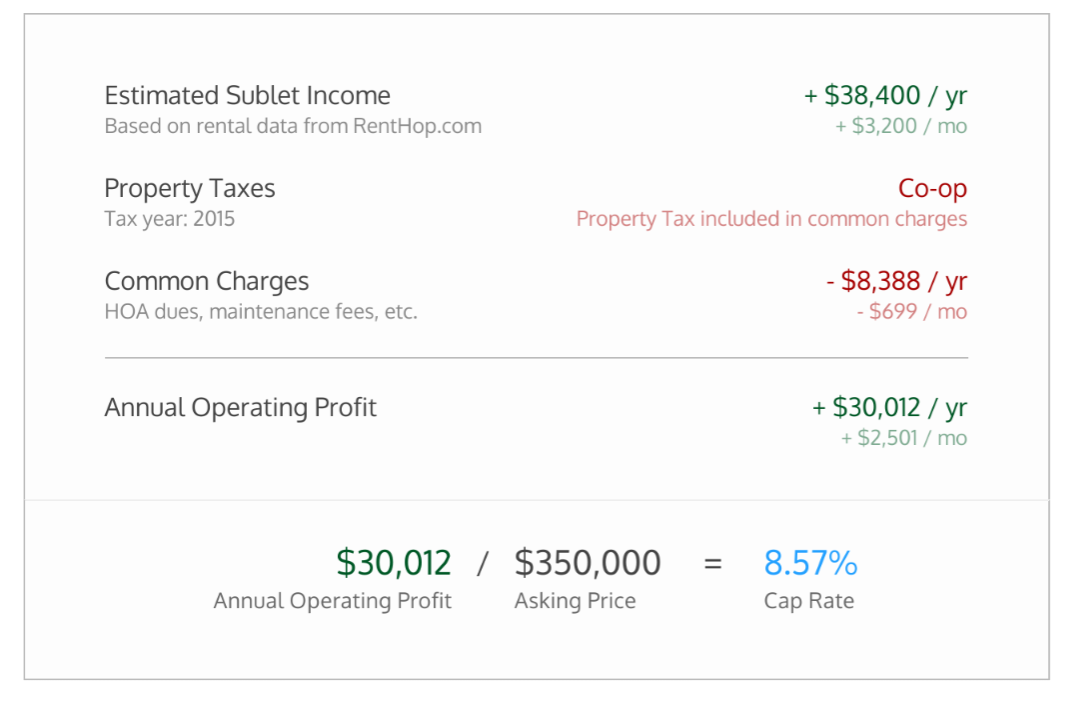1066x709 pixels.
Task: Select the -$8,388 / yr charge value
Action: pyautogui.click(x=897, y=282)
